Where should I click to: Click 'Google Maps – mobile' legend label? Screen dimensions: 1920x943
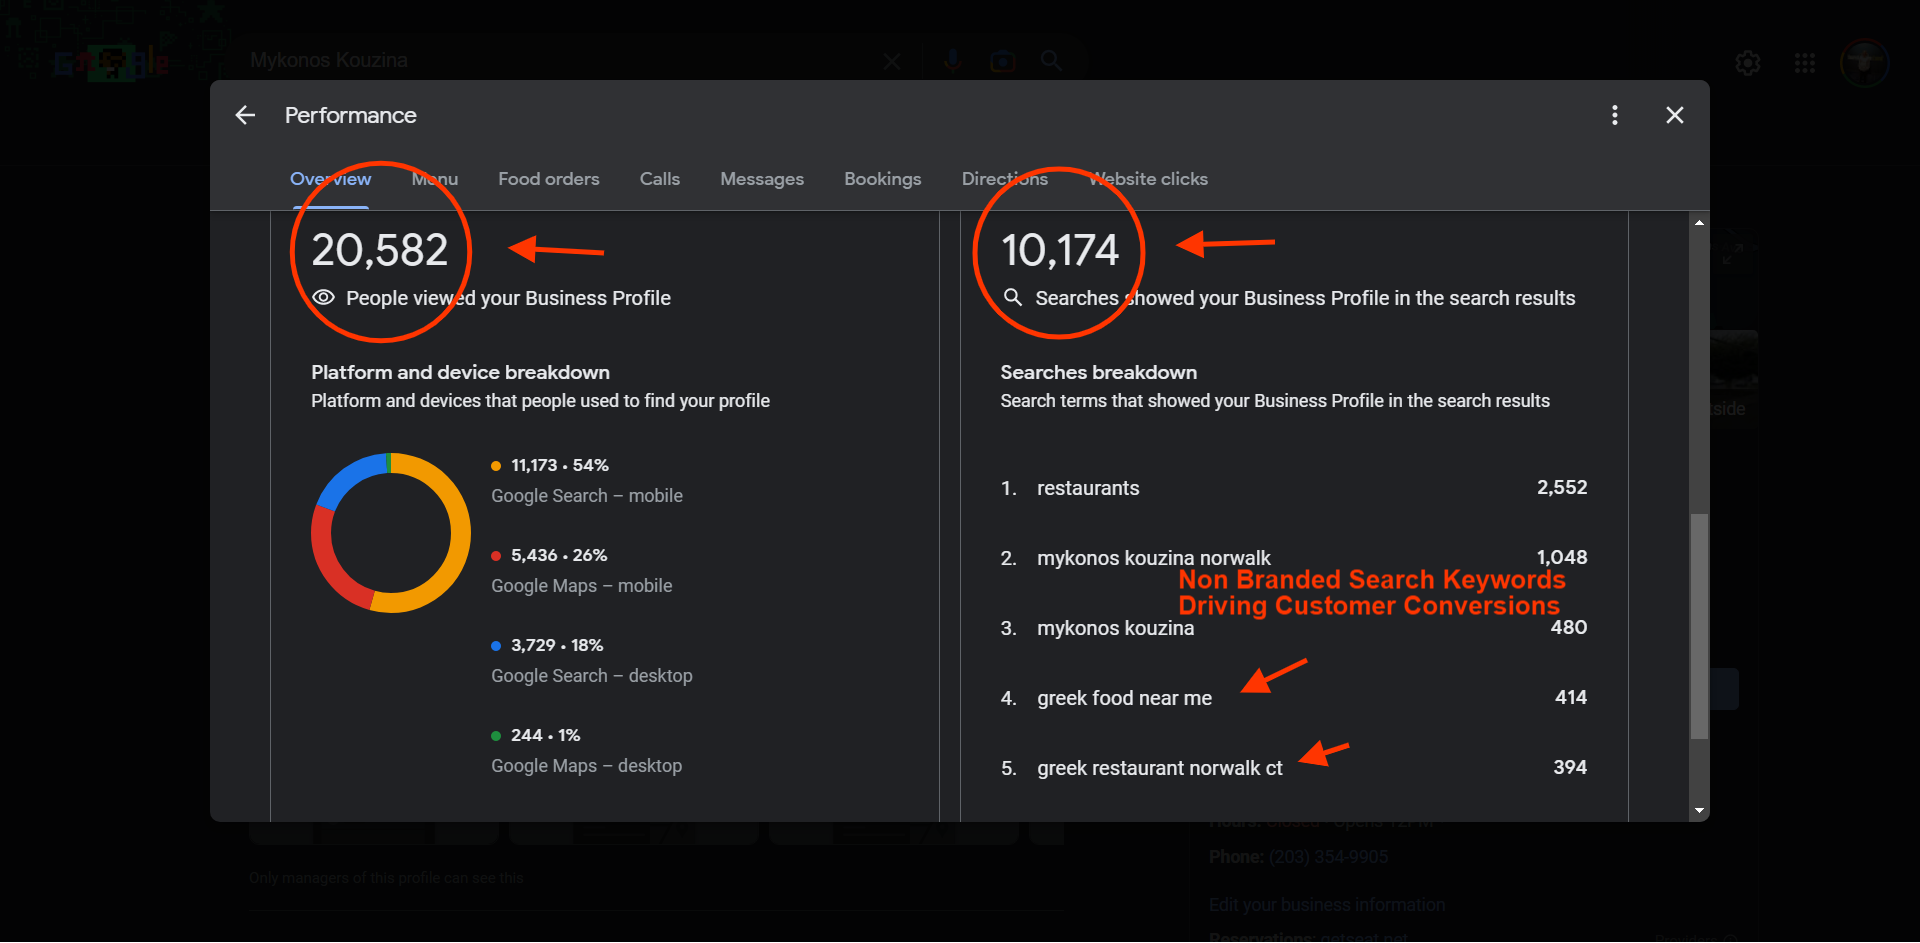[581, 586]
